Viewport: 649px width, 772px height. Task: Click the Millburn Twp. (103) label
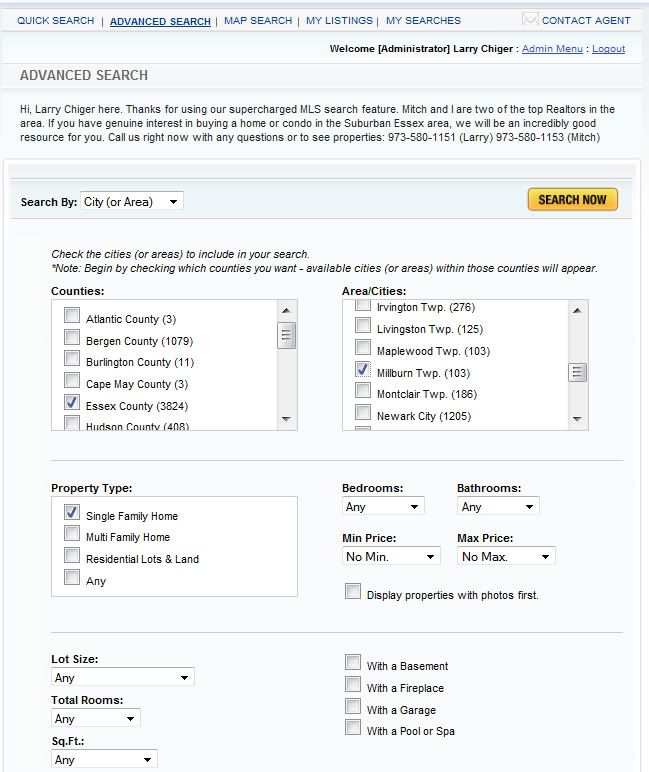pos(423,373)
